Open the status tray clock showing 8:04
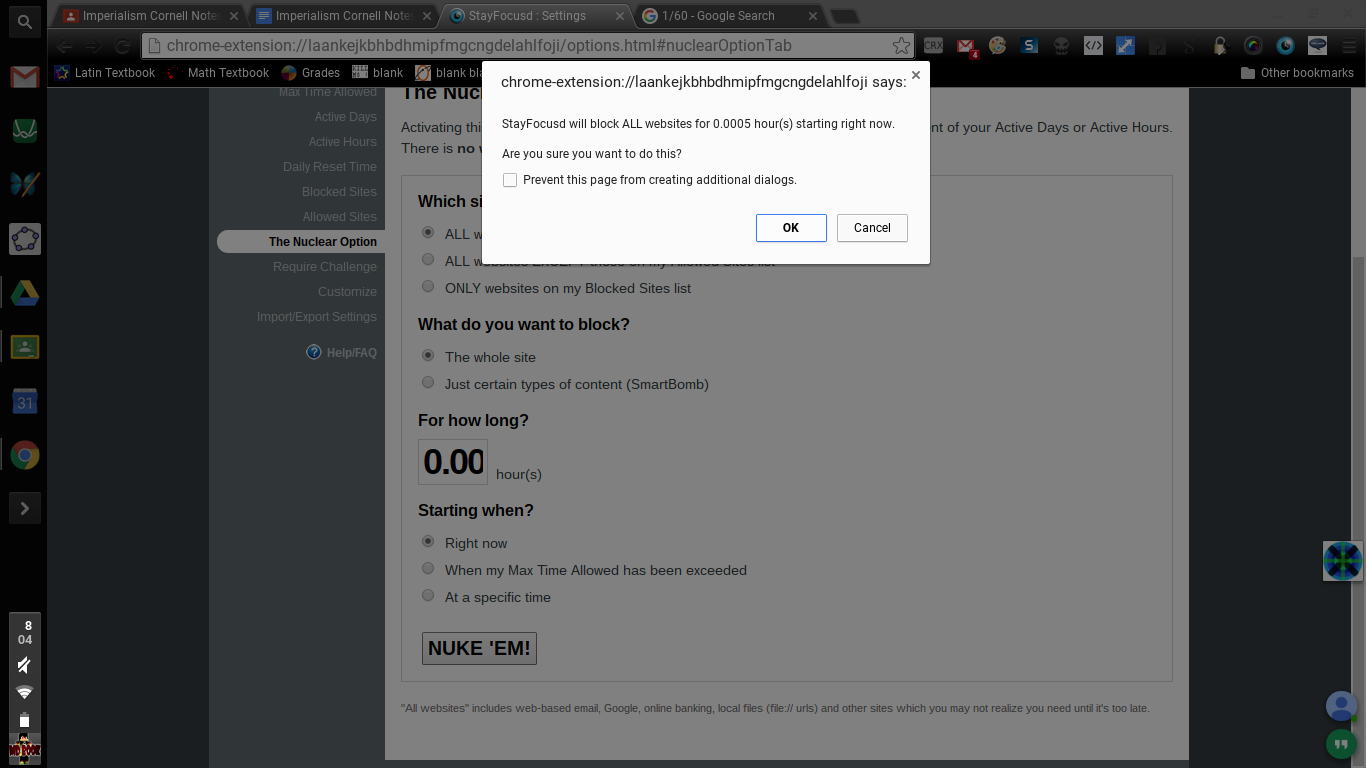Screen dimensions: 1366x768 (x=25, y=633)
